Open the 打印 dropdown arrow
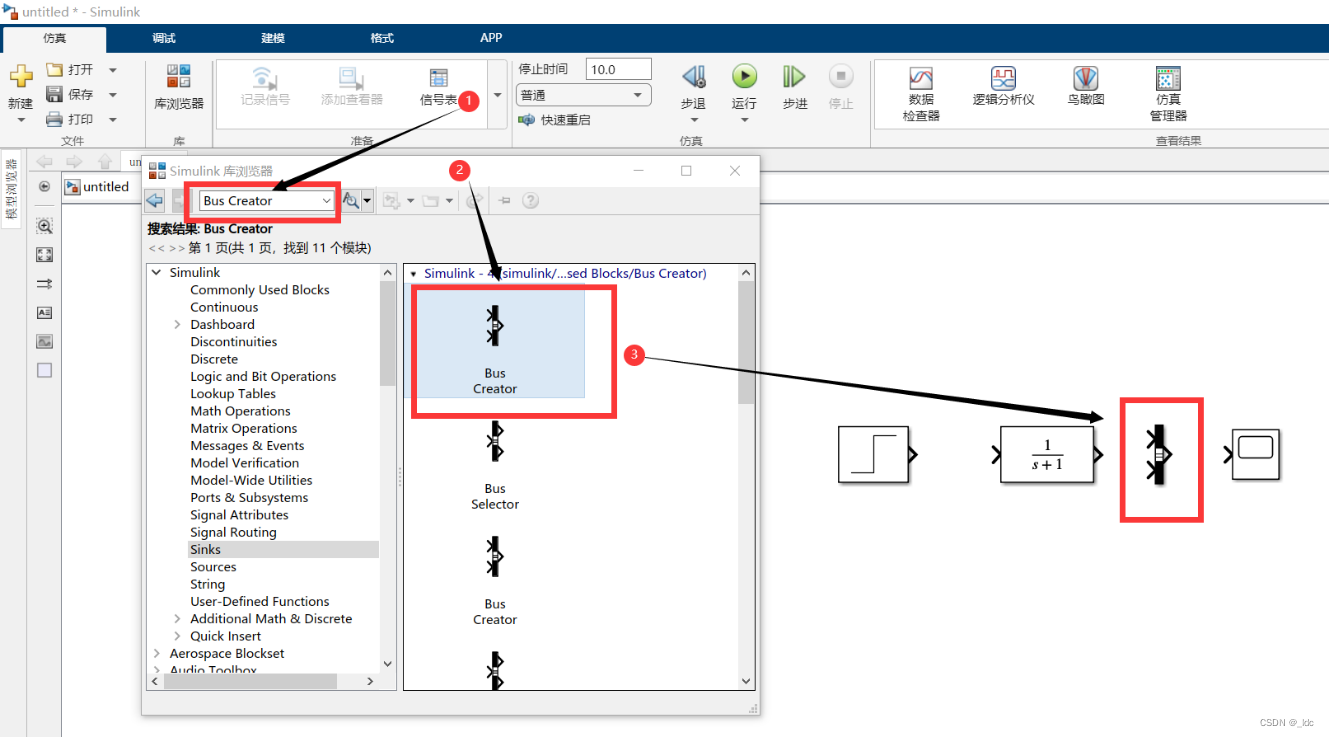Viewport: 1329px width, 737px height. (112, 119)
